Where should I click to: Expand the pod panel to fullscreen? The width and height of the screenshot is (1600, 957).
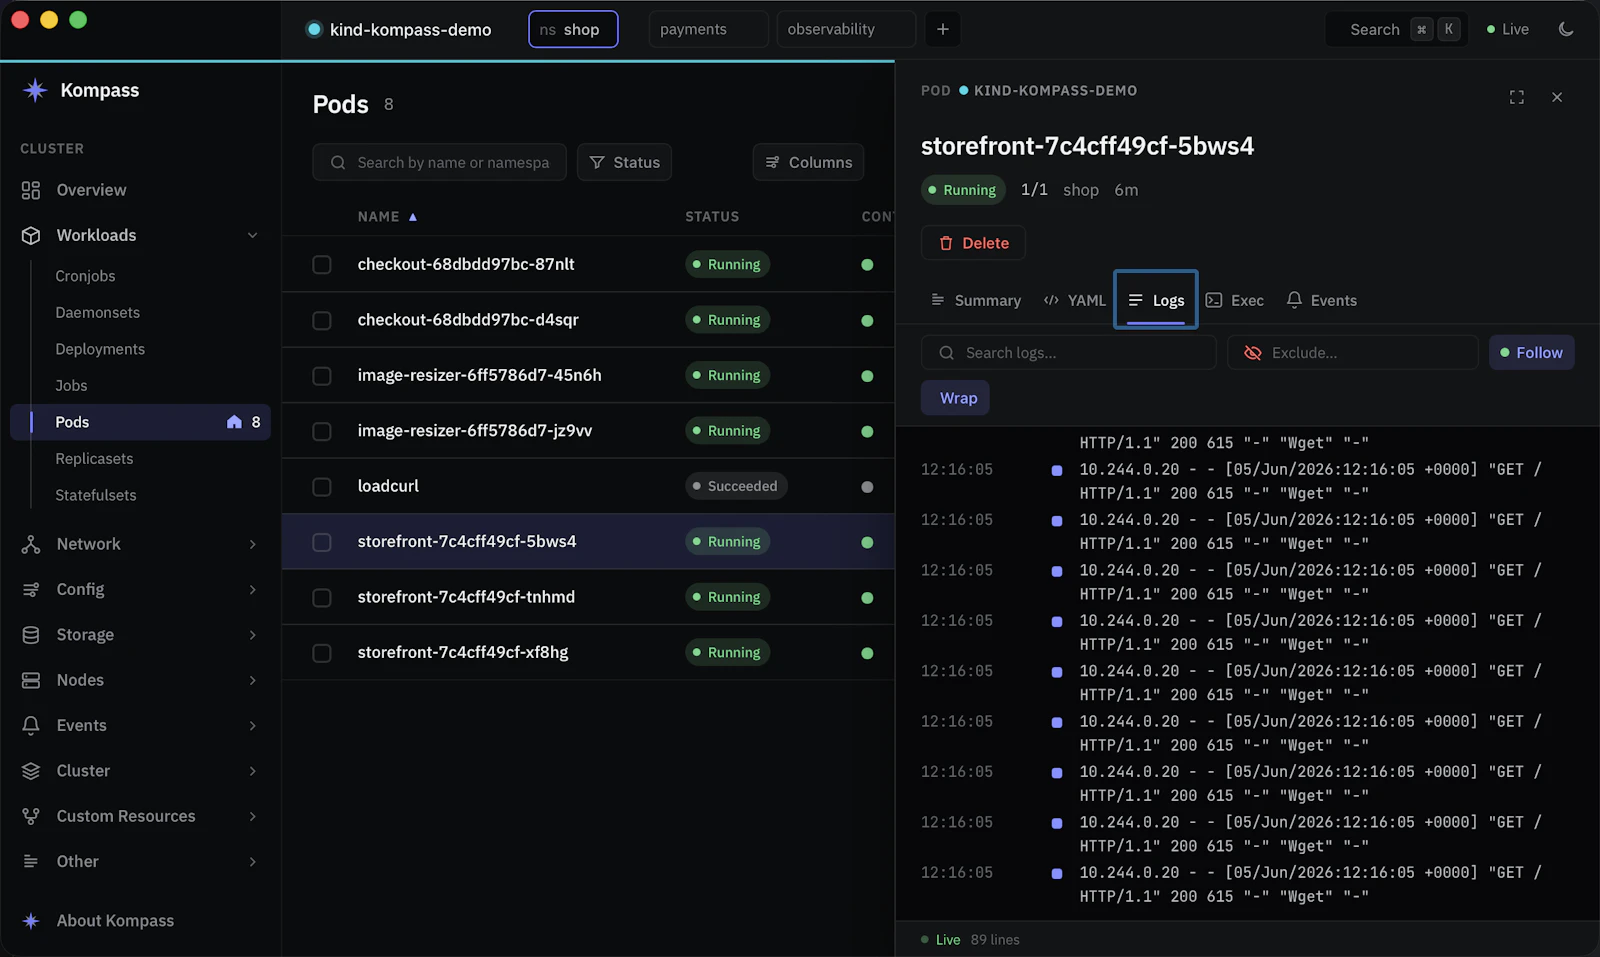(1517, 97)
